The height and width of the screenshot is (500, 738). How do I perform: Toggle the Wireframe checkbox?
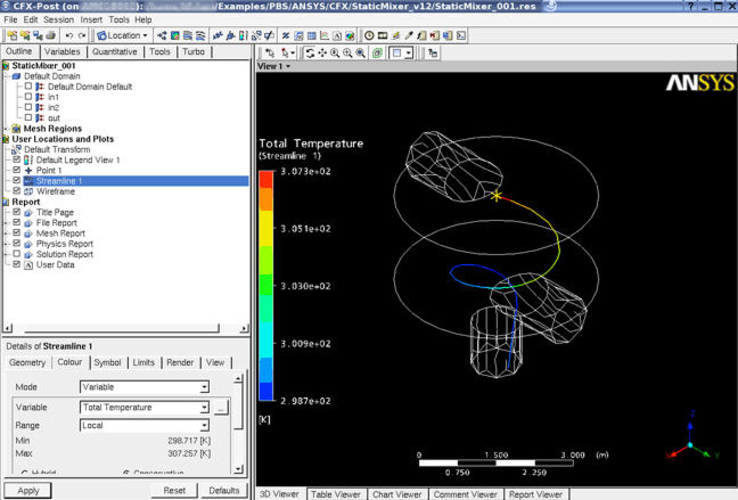pyautogui.click(x=16, y=191)
